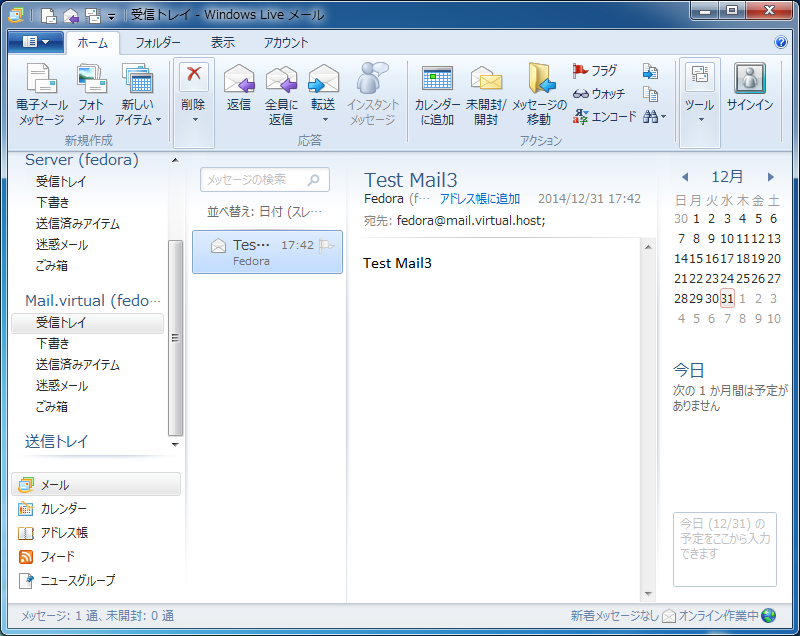Image resolution: width=800 pixels, height=636 pixels.
Task: Change sort order via 並べ替え: 日付
Action: (x=264, y=211)
